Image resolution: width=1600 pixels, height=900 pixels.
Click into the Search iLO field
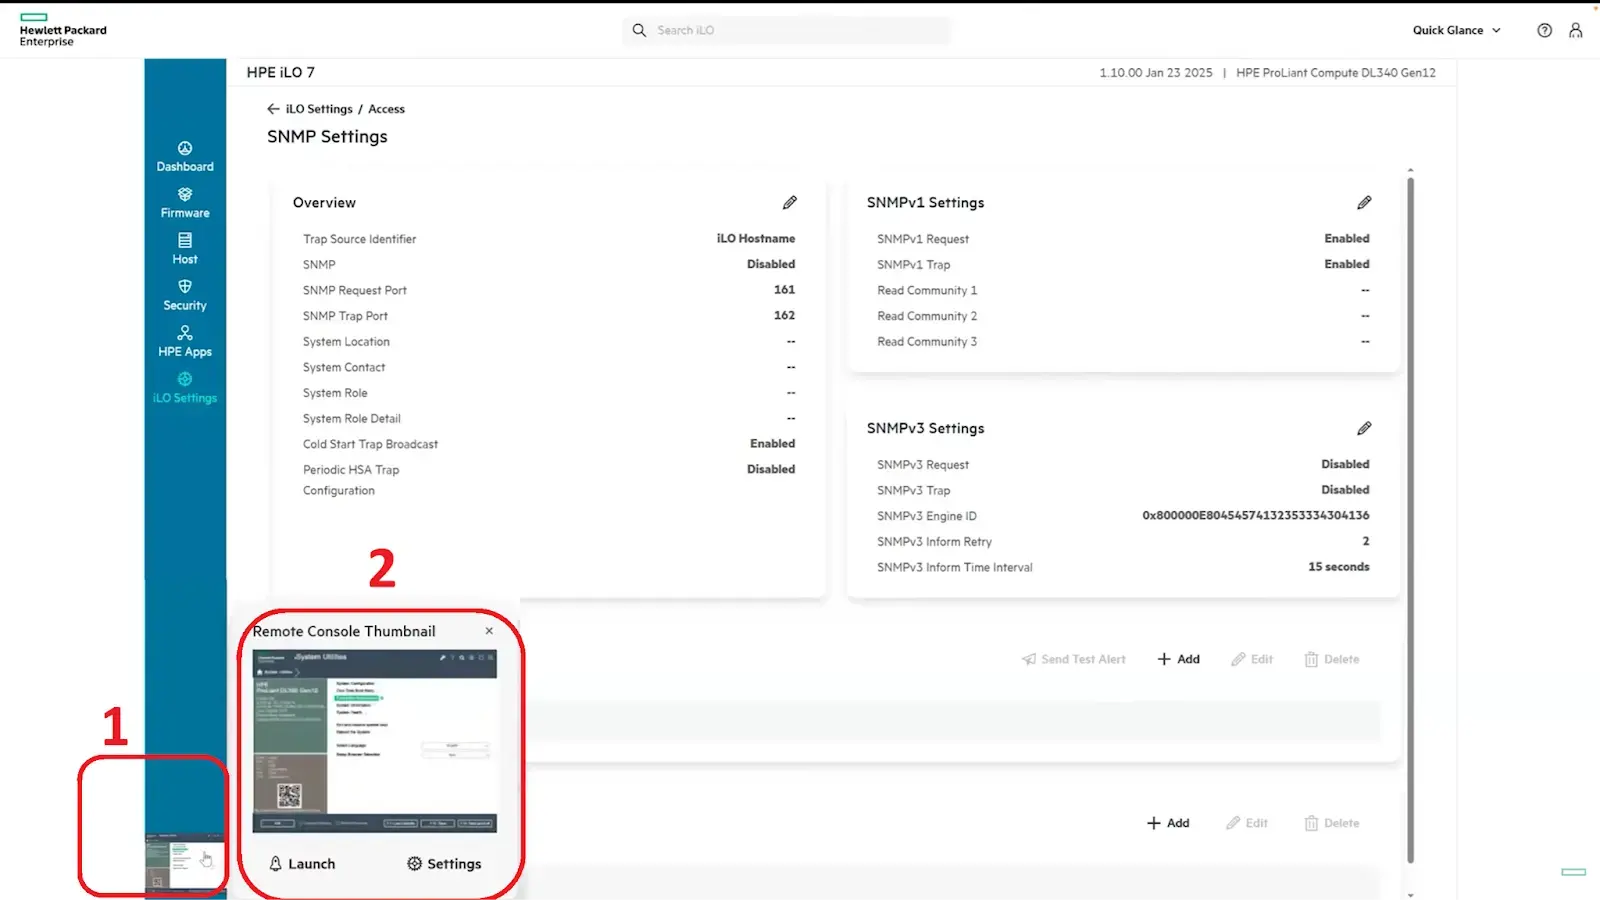[785, 30]
